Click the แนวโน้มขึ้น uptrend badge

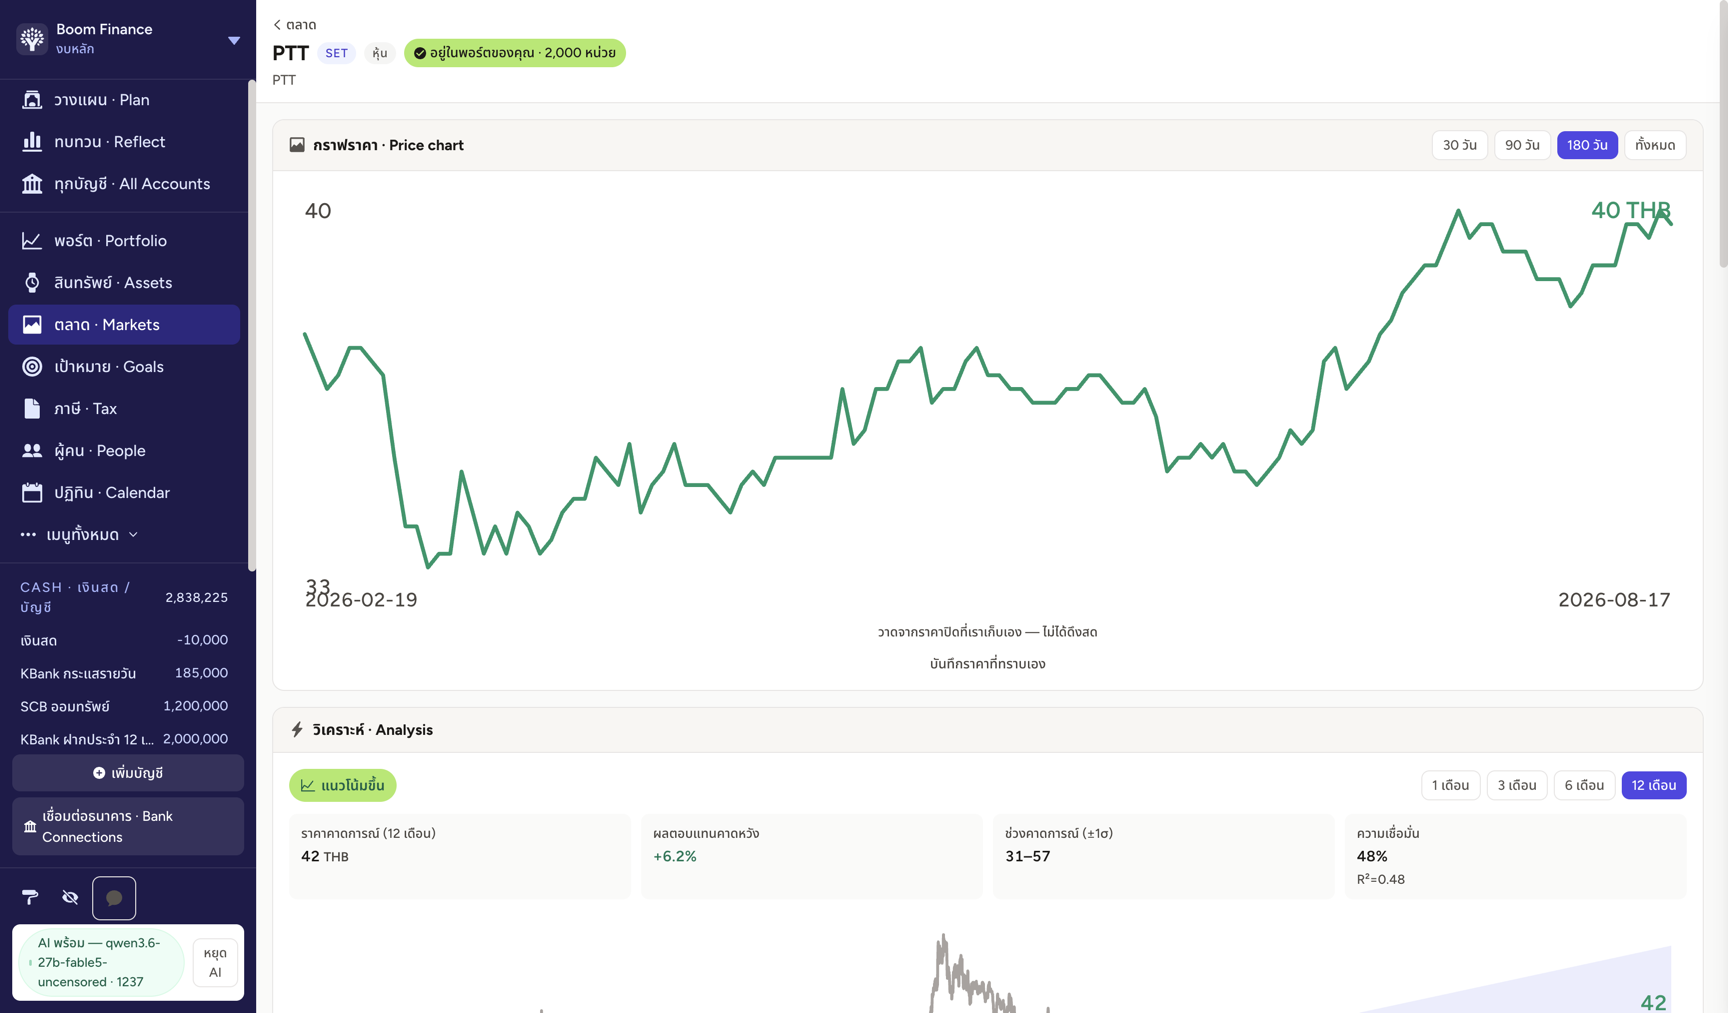(343, 785)
